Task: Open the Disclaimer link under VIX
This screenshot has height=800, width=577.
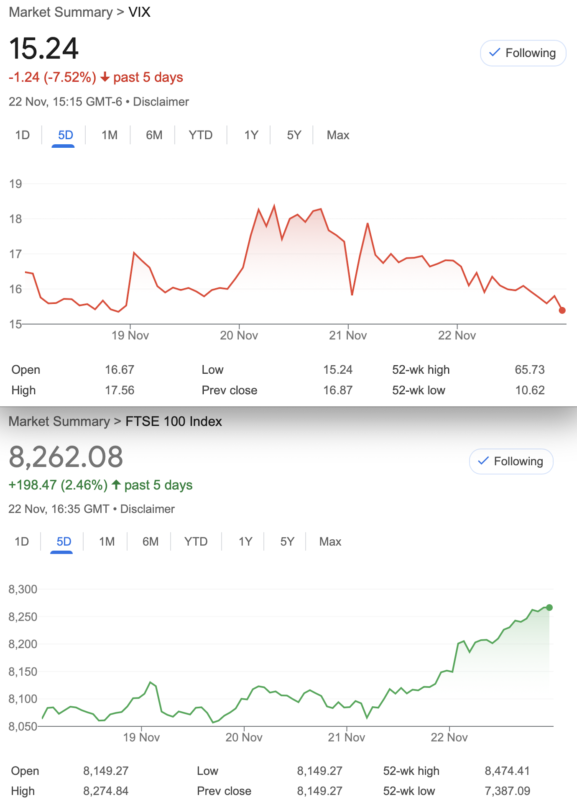Action: pyautogui.click(x=161, y=102)
